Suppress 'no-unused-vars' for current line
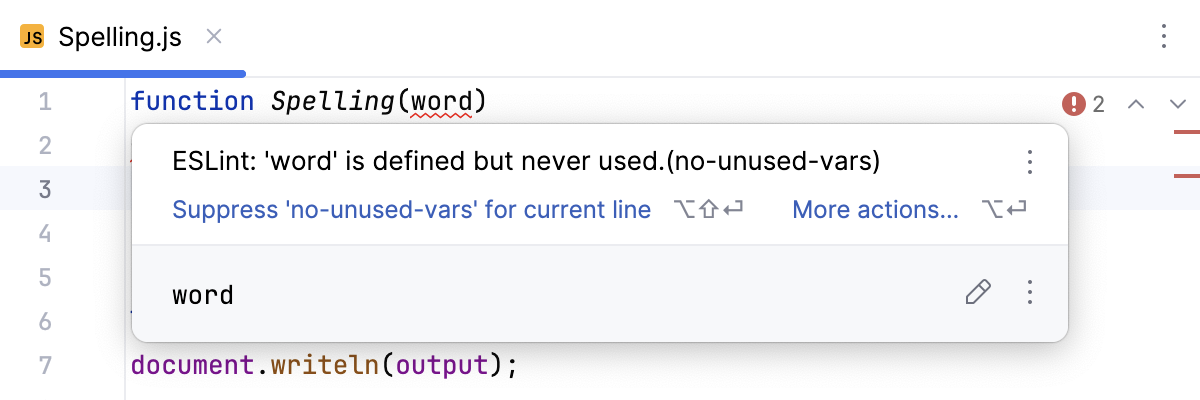Image resolution: width=1200 pixels, height=400 pixels. [411, 210]
